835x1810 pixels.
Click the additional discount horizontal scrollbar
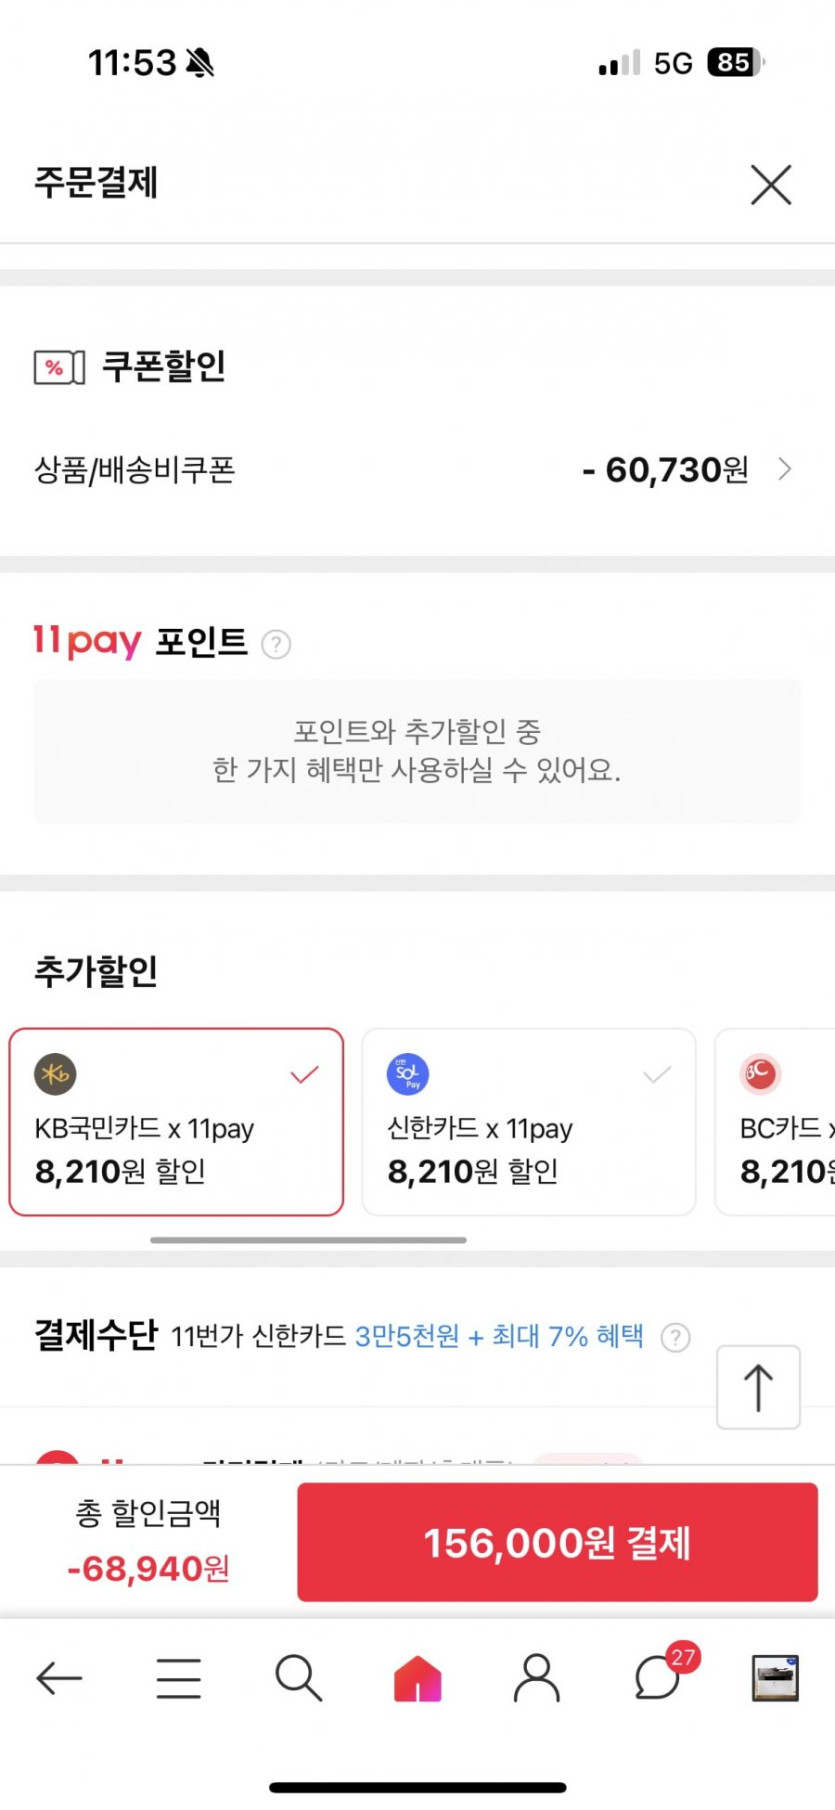point(308,1240)
